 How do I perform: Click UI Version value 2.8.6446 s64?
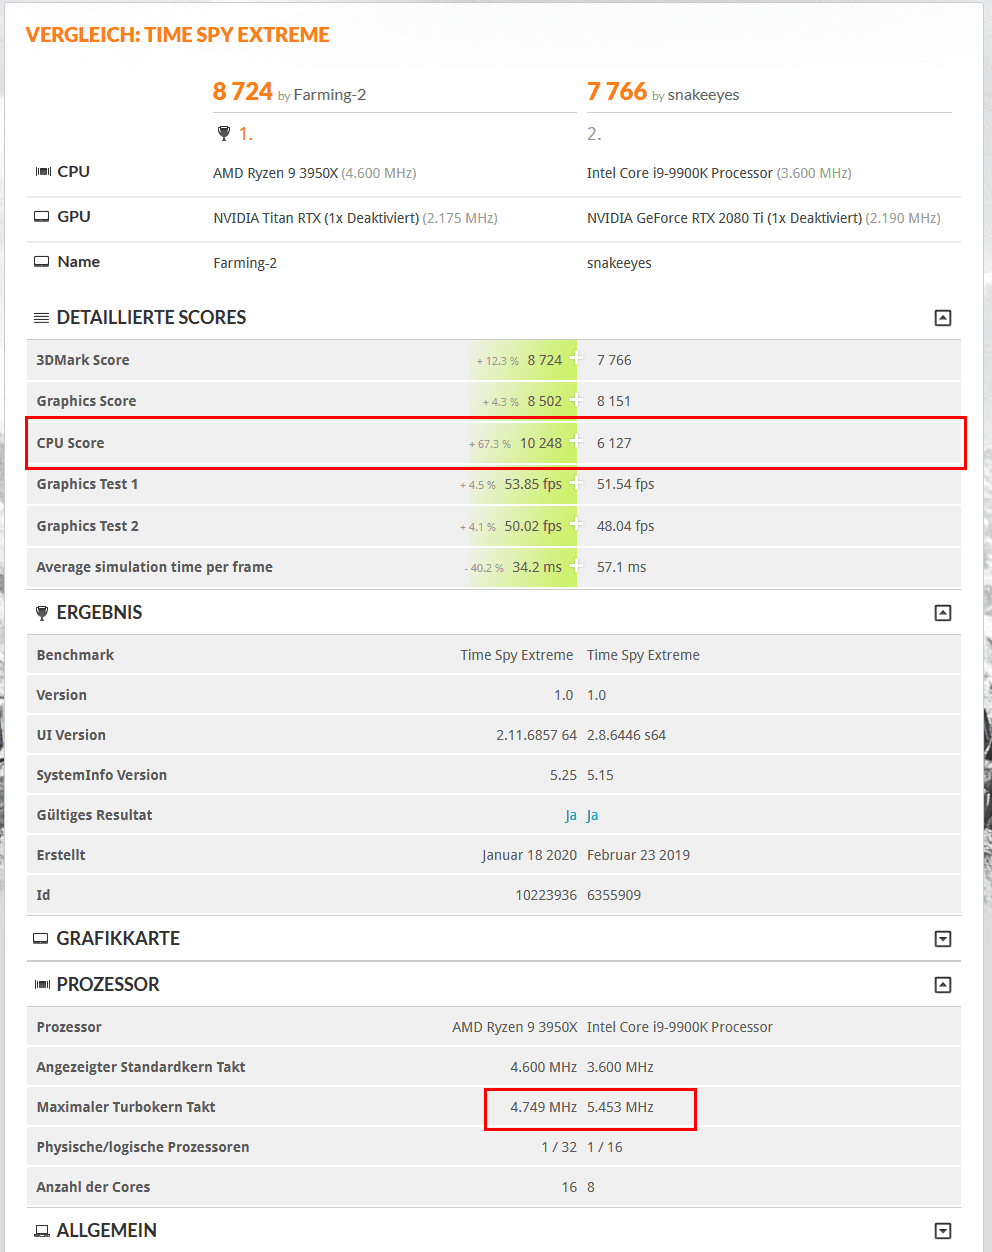626,735
